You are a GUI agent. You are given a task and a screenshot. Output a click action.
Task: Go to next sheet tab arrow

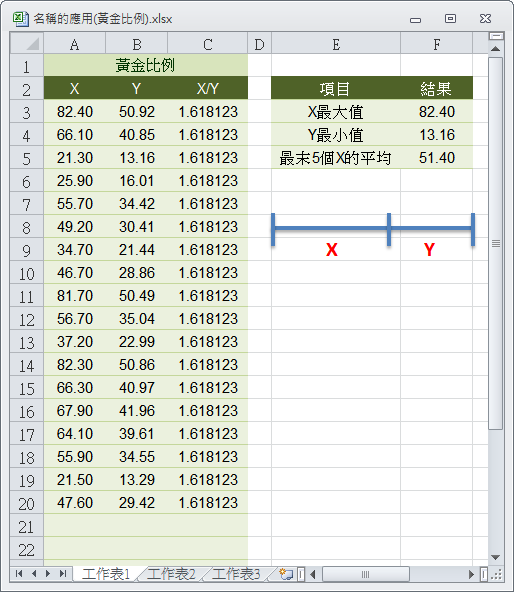(x=48, y=574)
